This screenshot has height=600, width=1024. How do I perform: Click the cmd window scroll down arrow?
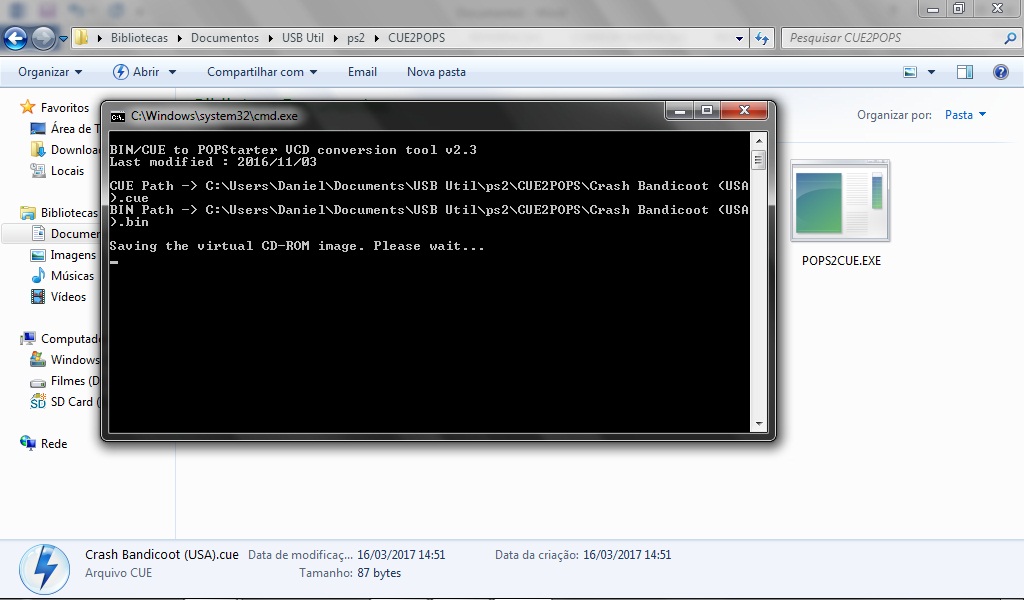coord(759,424)
